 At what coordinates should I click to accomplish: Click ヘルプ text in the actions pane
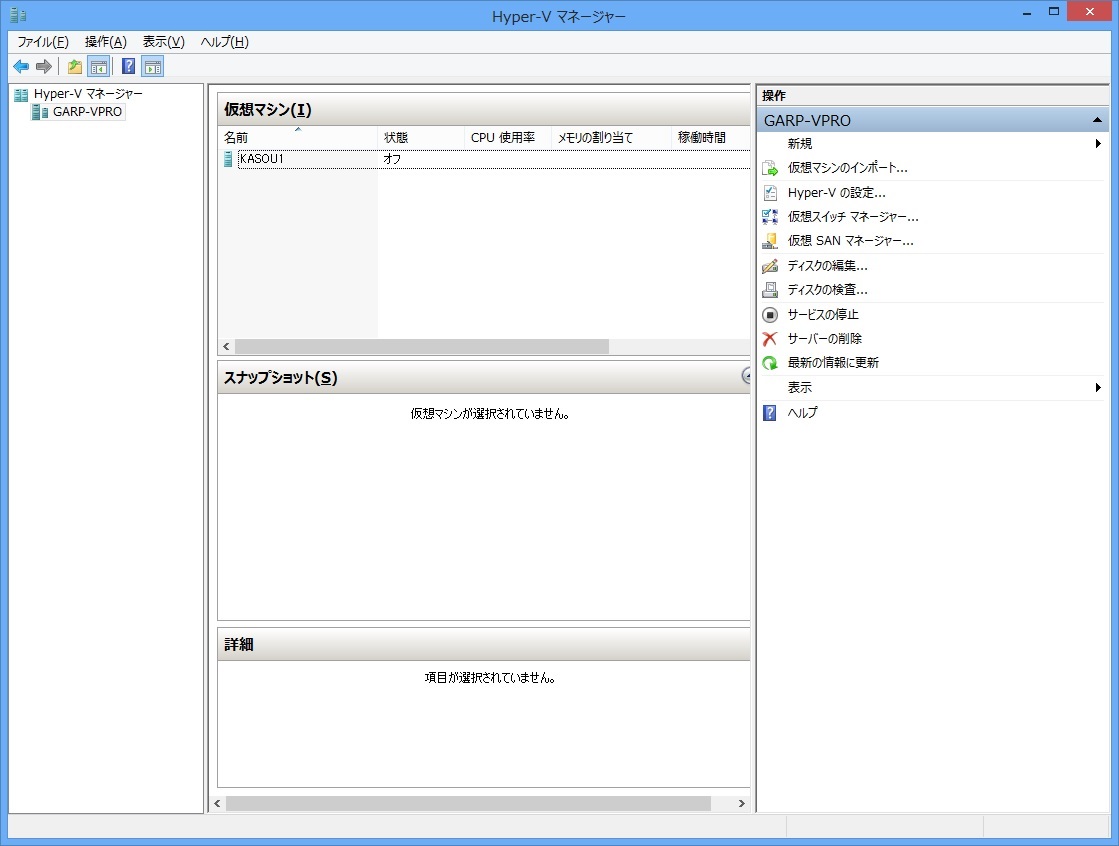803,413
